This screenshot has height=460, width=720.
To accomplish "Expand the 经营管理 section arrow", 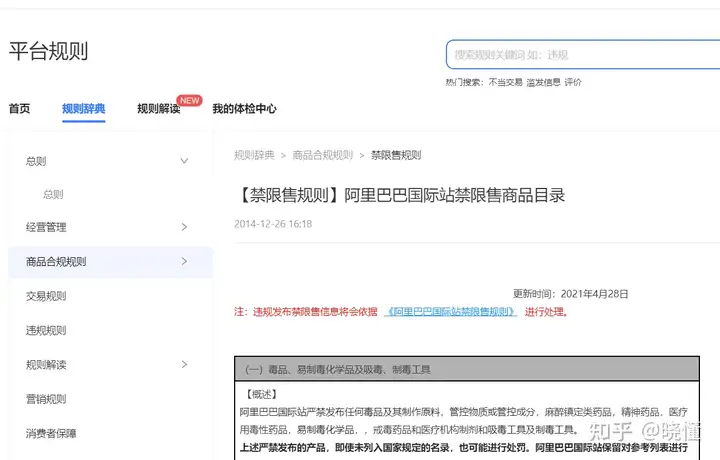I will (x=184, y=227).
